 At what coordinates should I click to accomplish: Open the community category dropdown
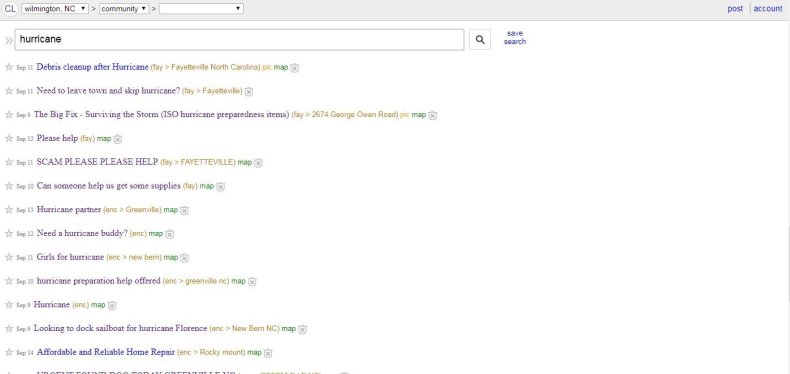pos(124,9)
